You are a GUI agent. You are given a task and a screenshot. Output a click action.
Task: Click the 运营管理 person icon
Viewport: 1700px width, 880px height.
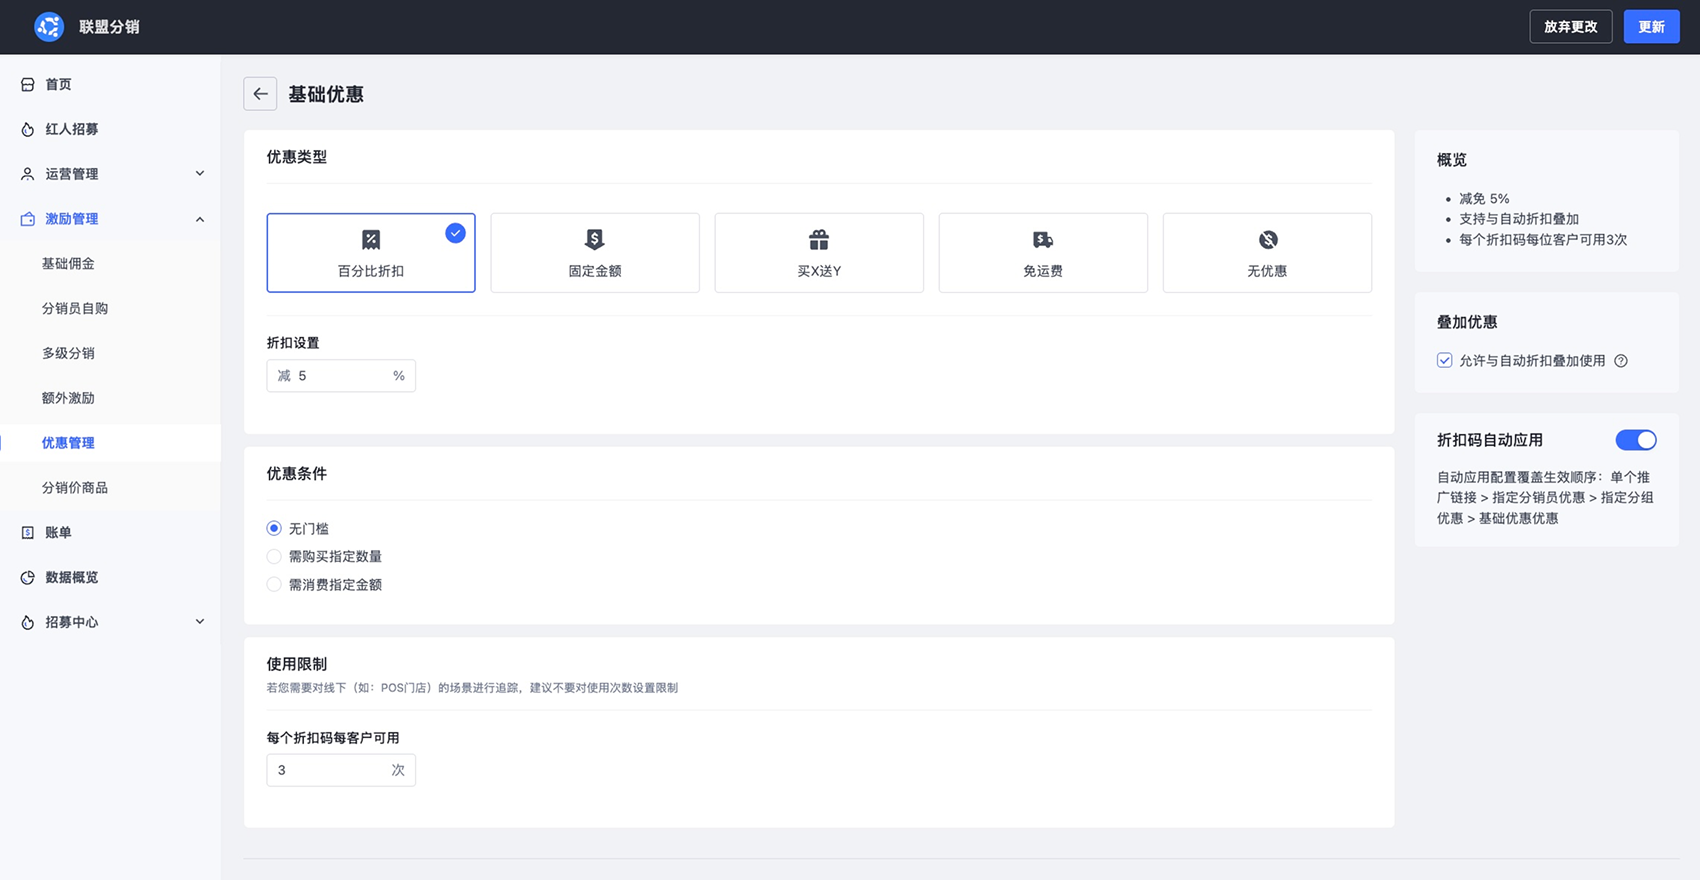(x=28, y=174)
